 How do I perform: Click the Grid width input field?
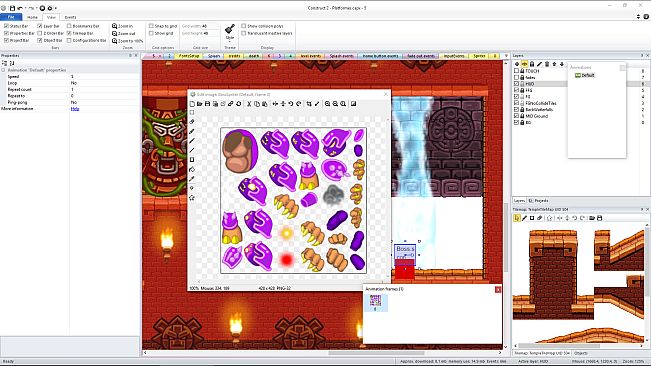(x=210, y=26)
